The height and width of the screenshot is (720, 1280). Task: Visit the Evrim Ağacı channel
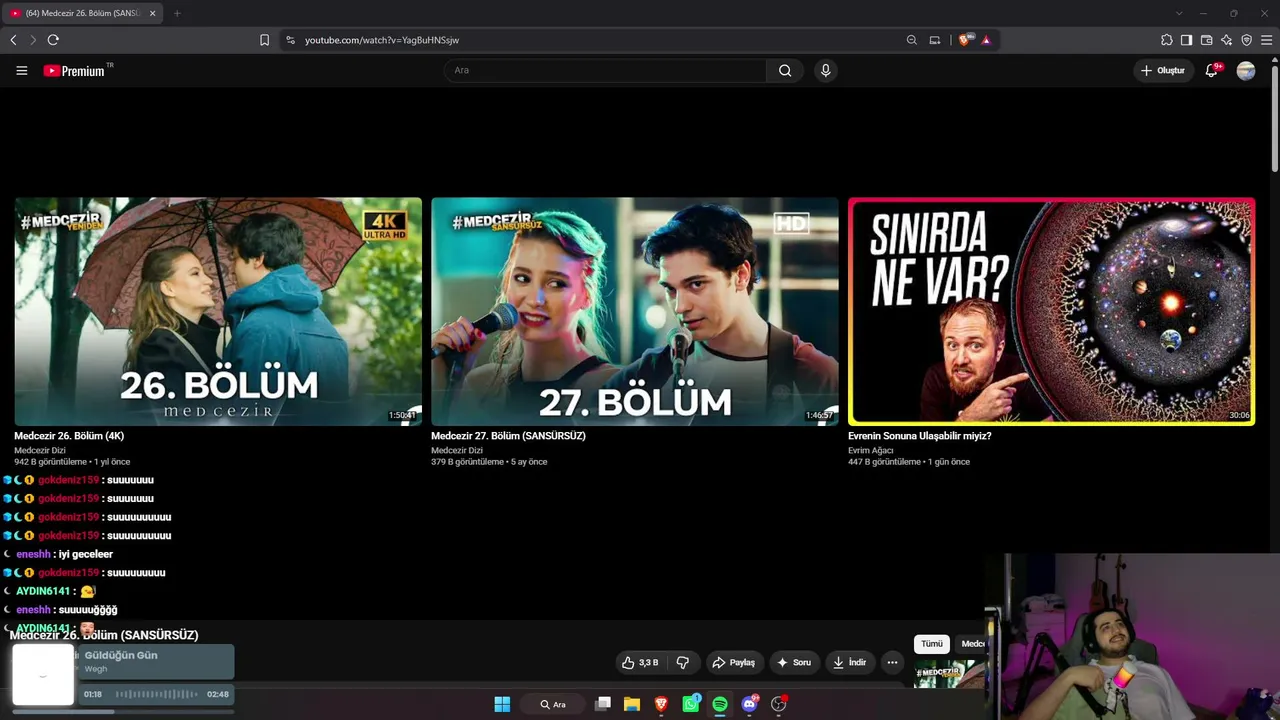[x=871, y=450]
